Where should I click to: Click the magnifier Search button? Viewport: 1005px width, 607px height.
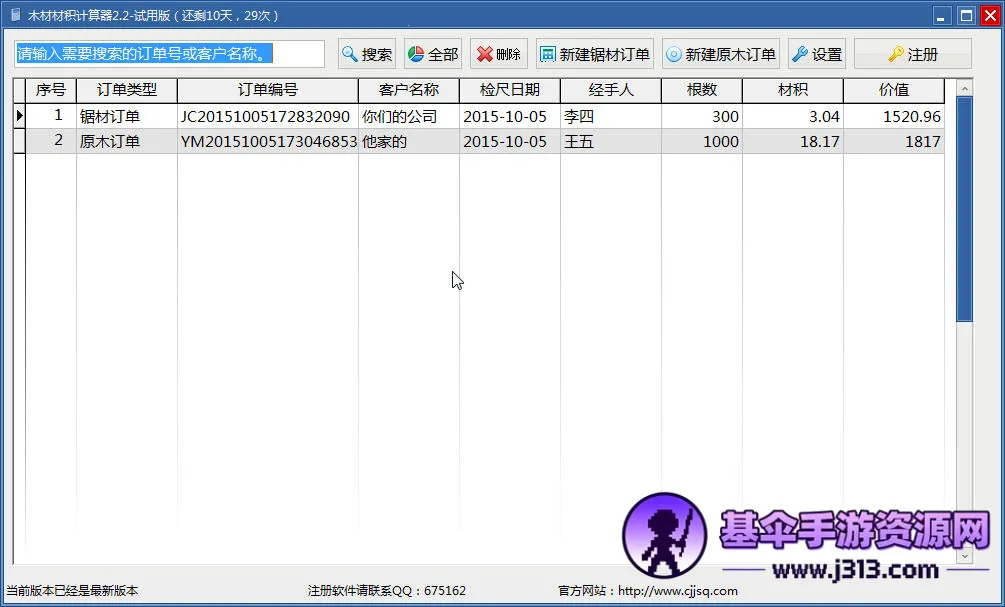[367, 54]
